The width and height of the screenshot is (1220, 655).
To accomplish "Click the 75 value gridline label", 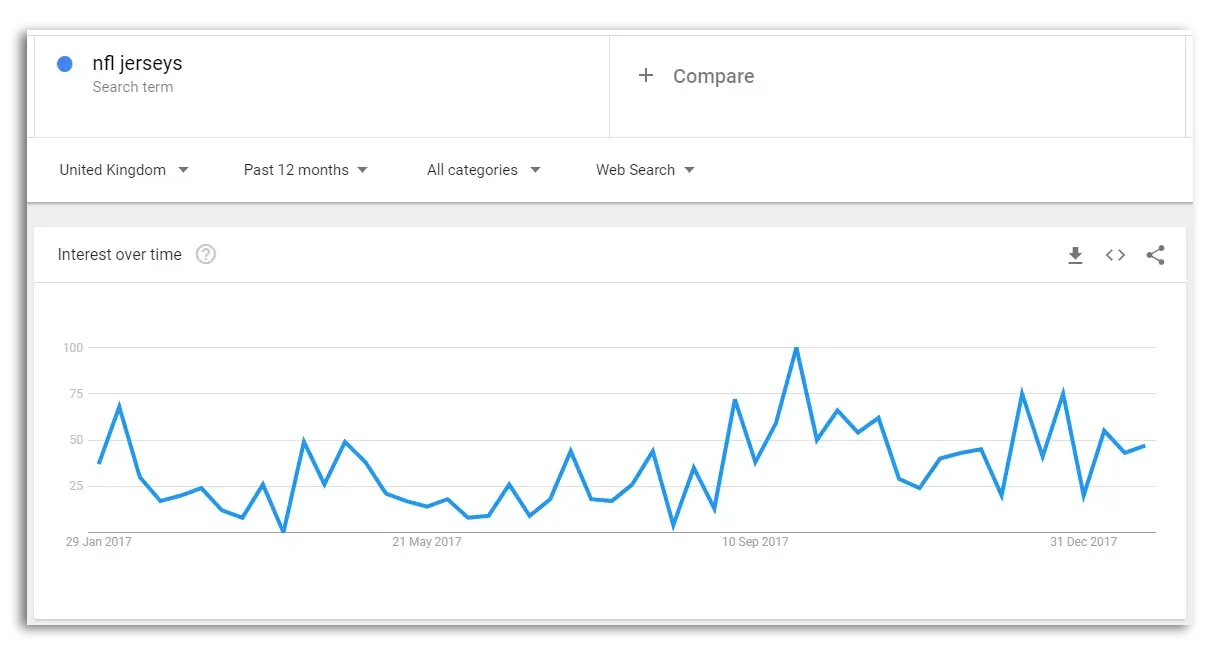I will point(72,394).
